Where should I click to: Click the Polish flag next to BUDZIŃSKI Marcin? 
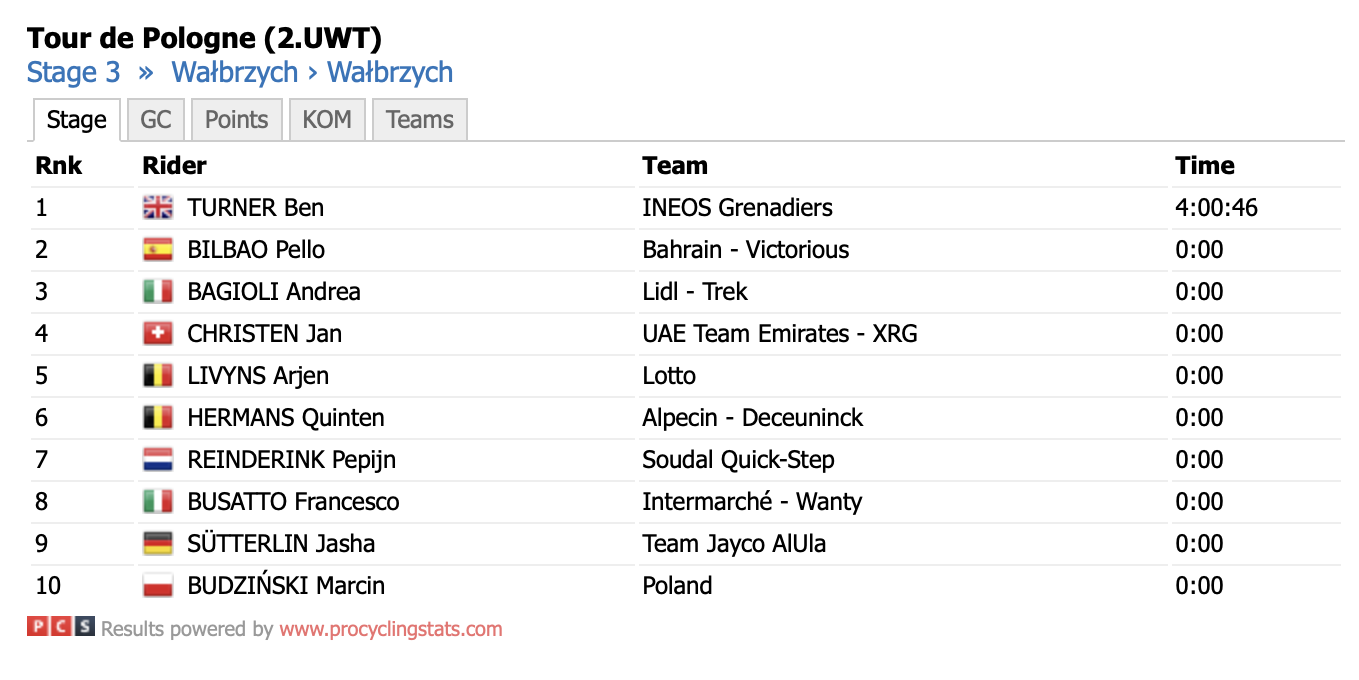click(158, 586)
